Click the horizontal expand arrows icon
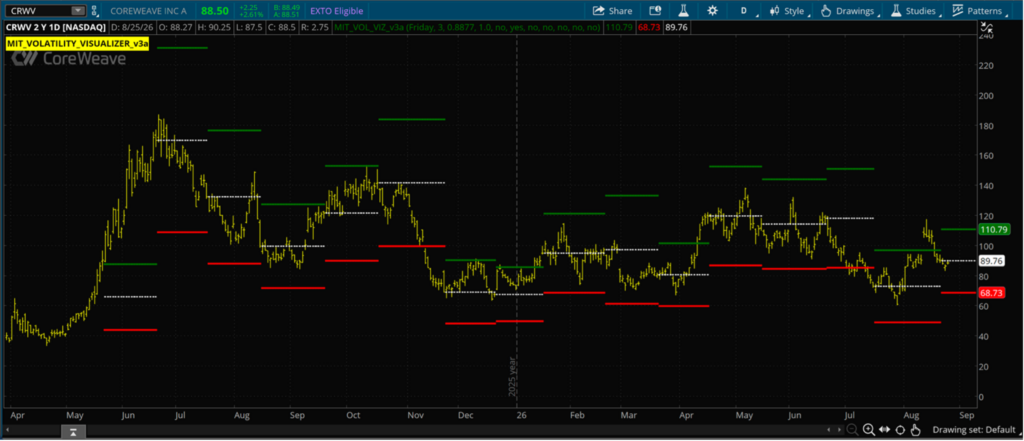Screen dimensions: 1024x441 click(884, 430)
